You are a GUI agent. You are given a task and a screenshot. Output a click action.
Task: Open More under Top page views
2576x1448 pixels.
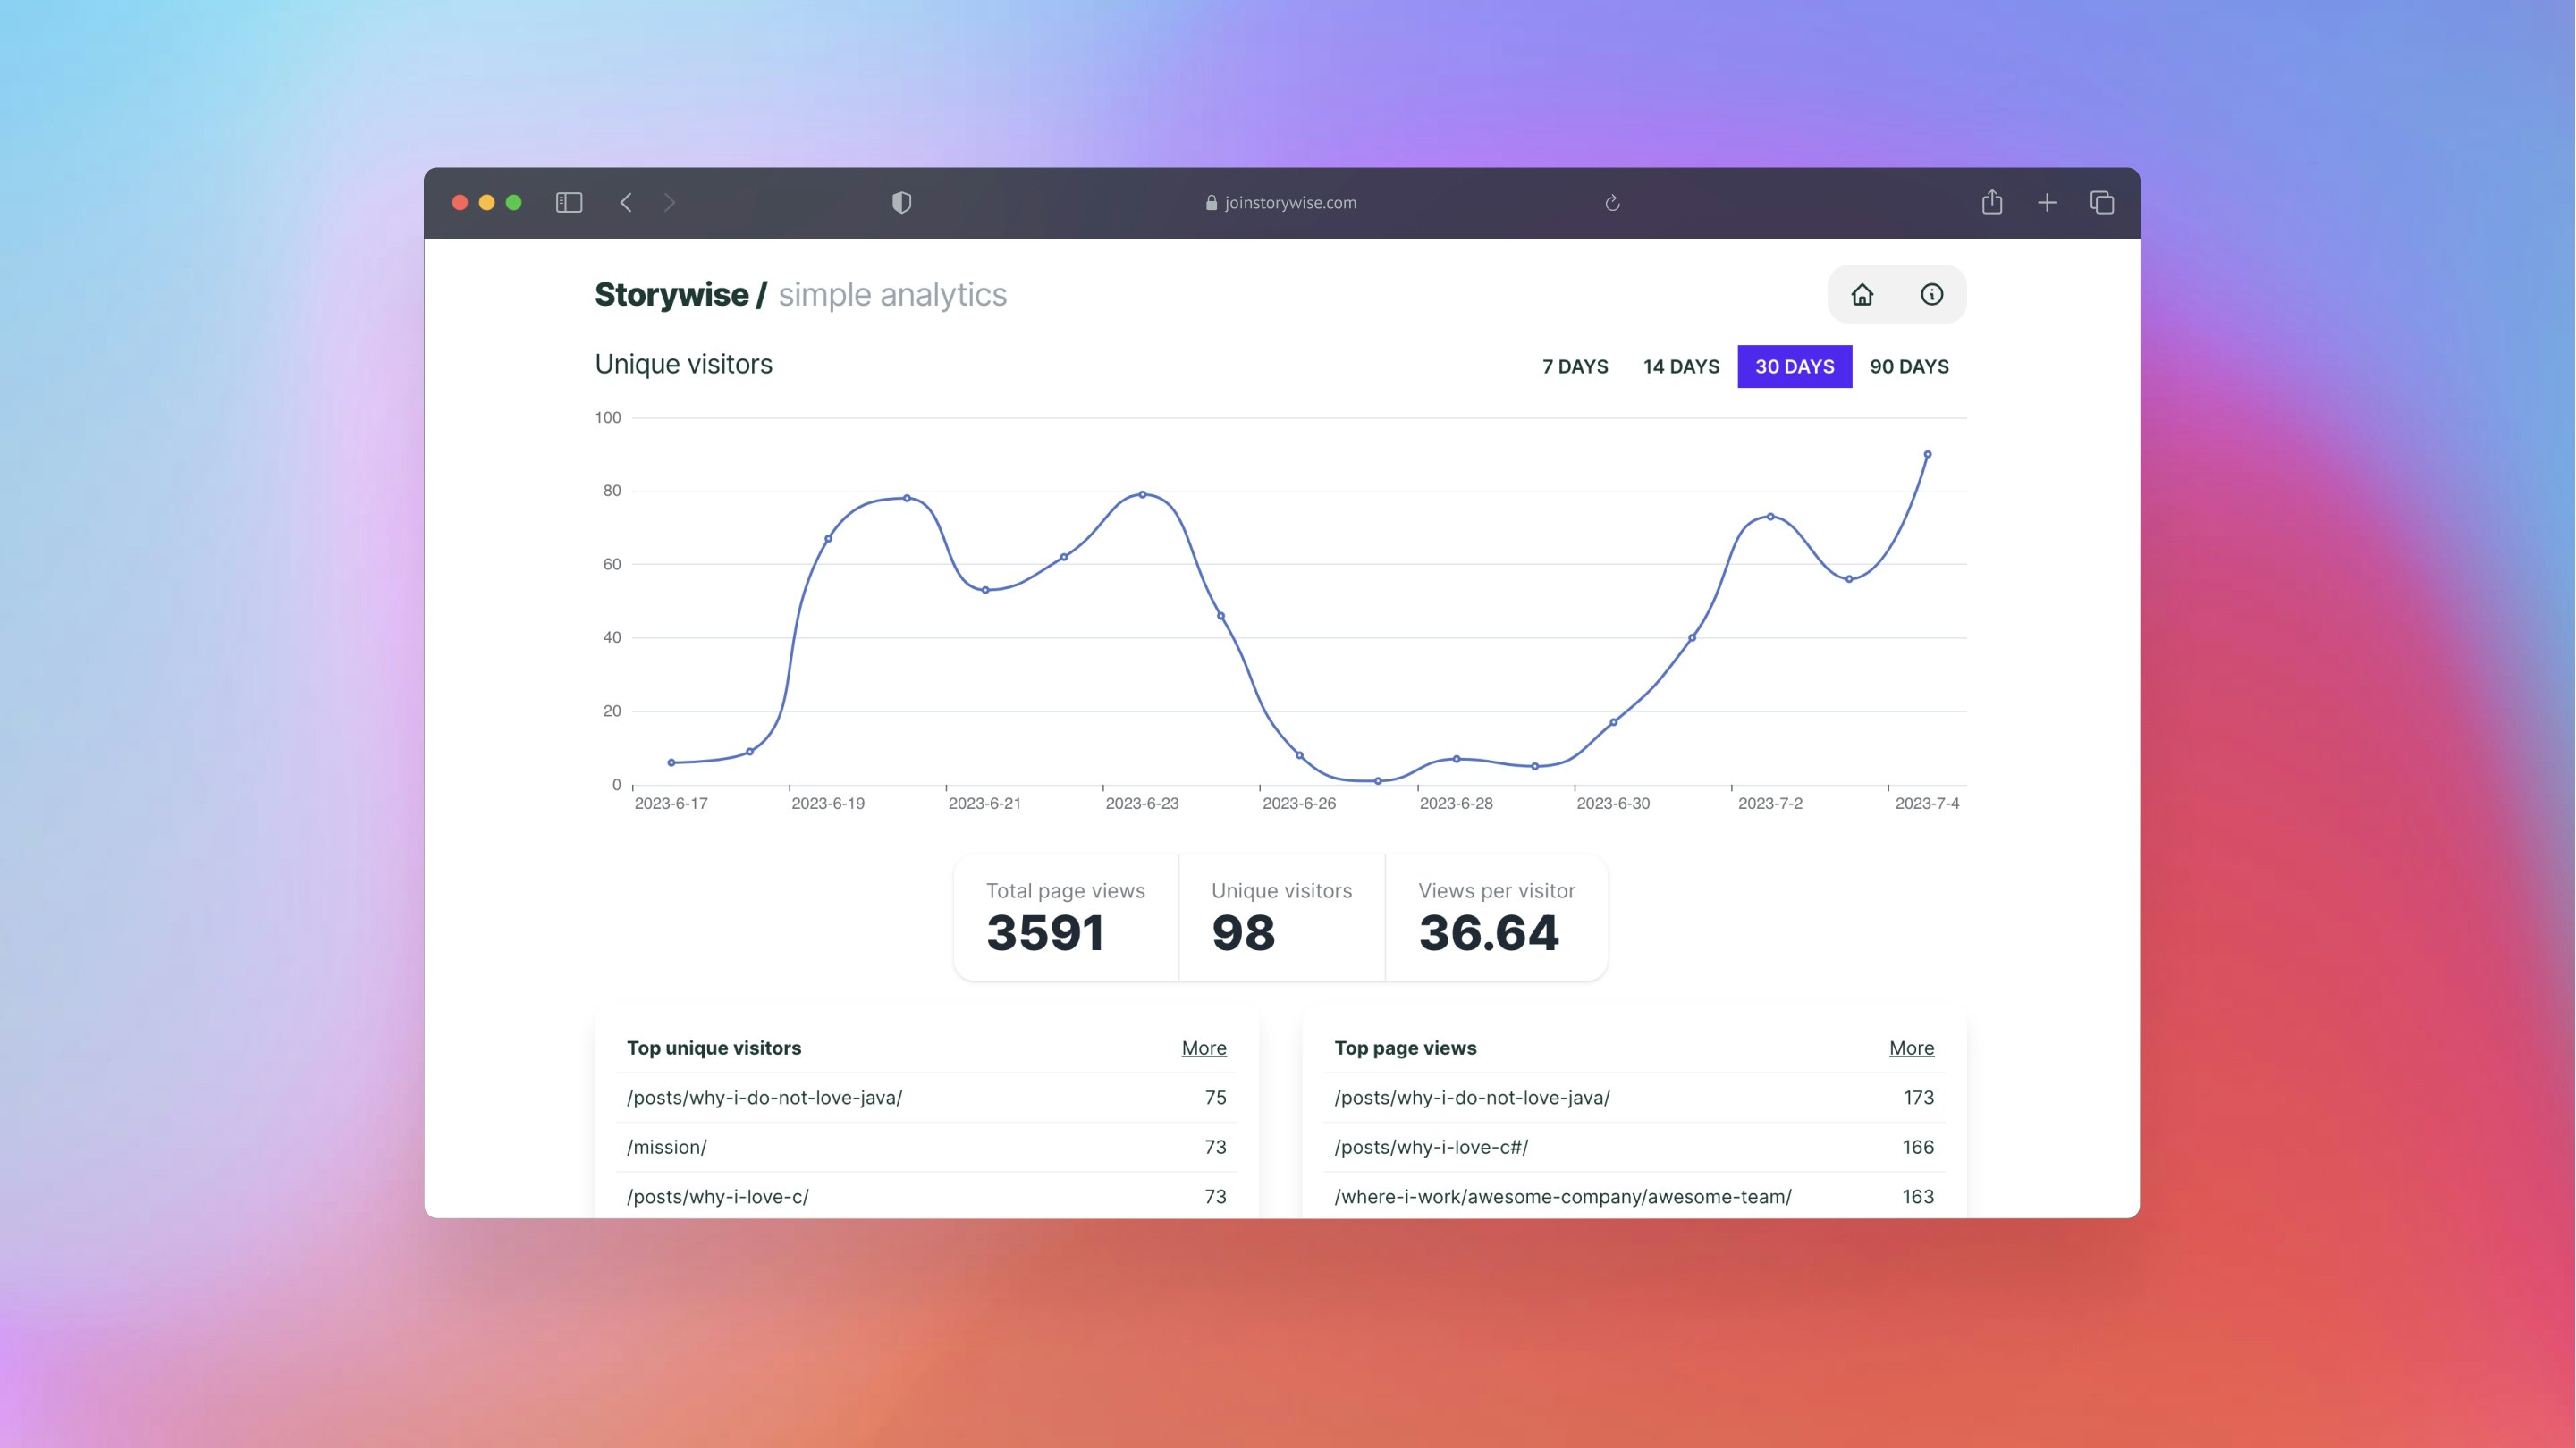click(1911, 1048)
